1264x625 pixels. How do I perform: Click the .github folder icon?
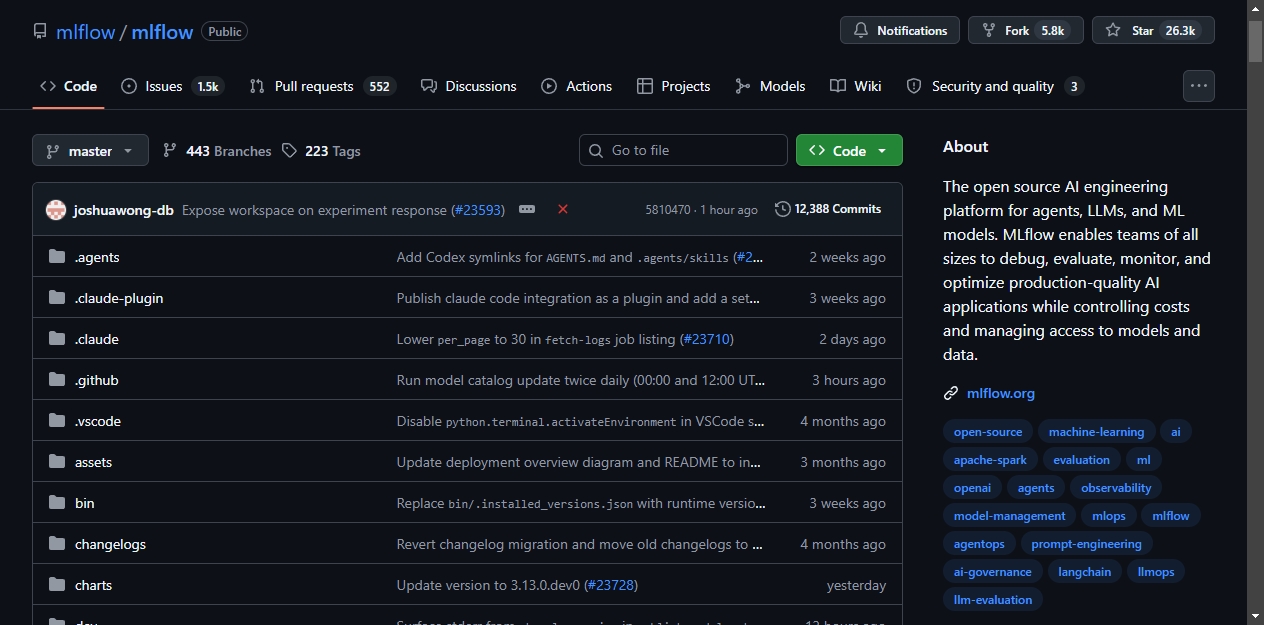57,380
